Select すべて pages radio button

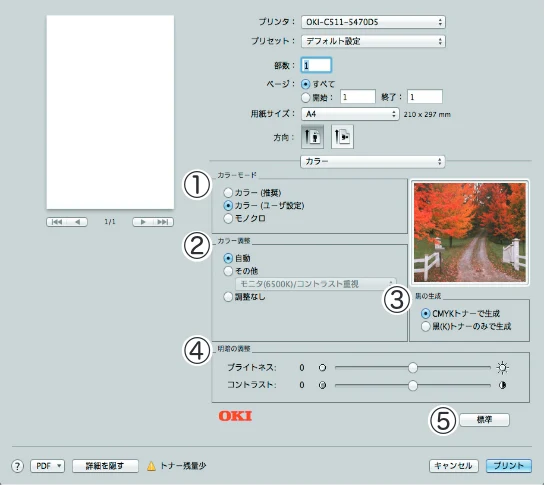[x=305, y=84]
